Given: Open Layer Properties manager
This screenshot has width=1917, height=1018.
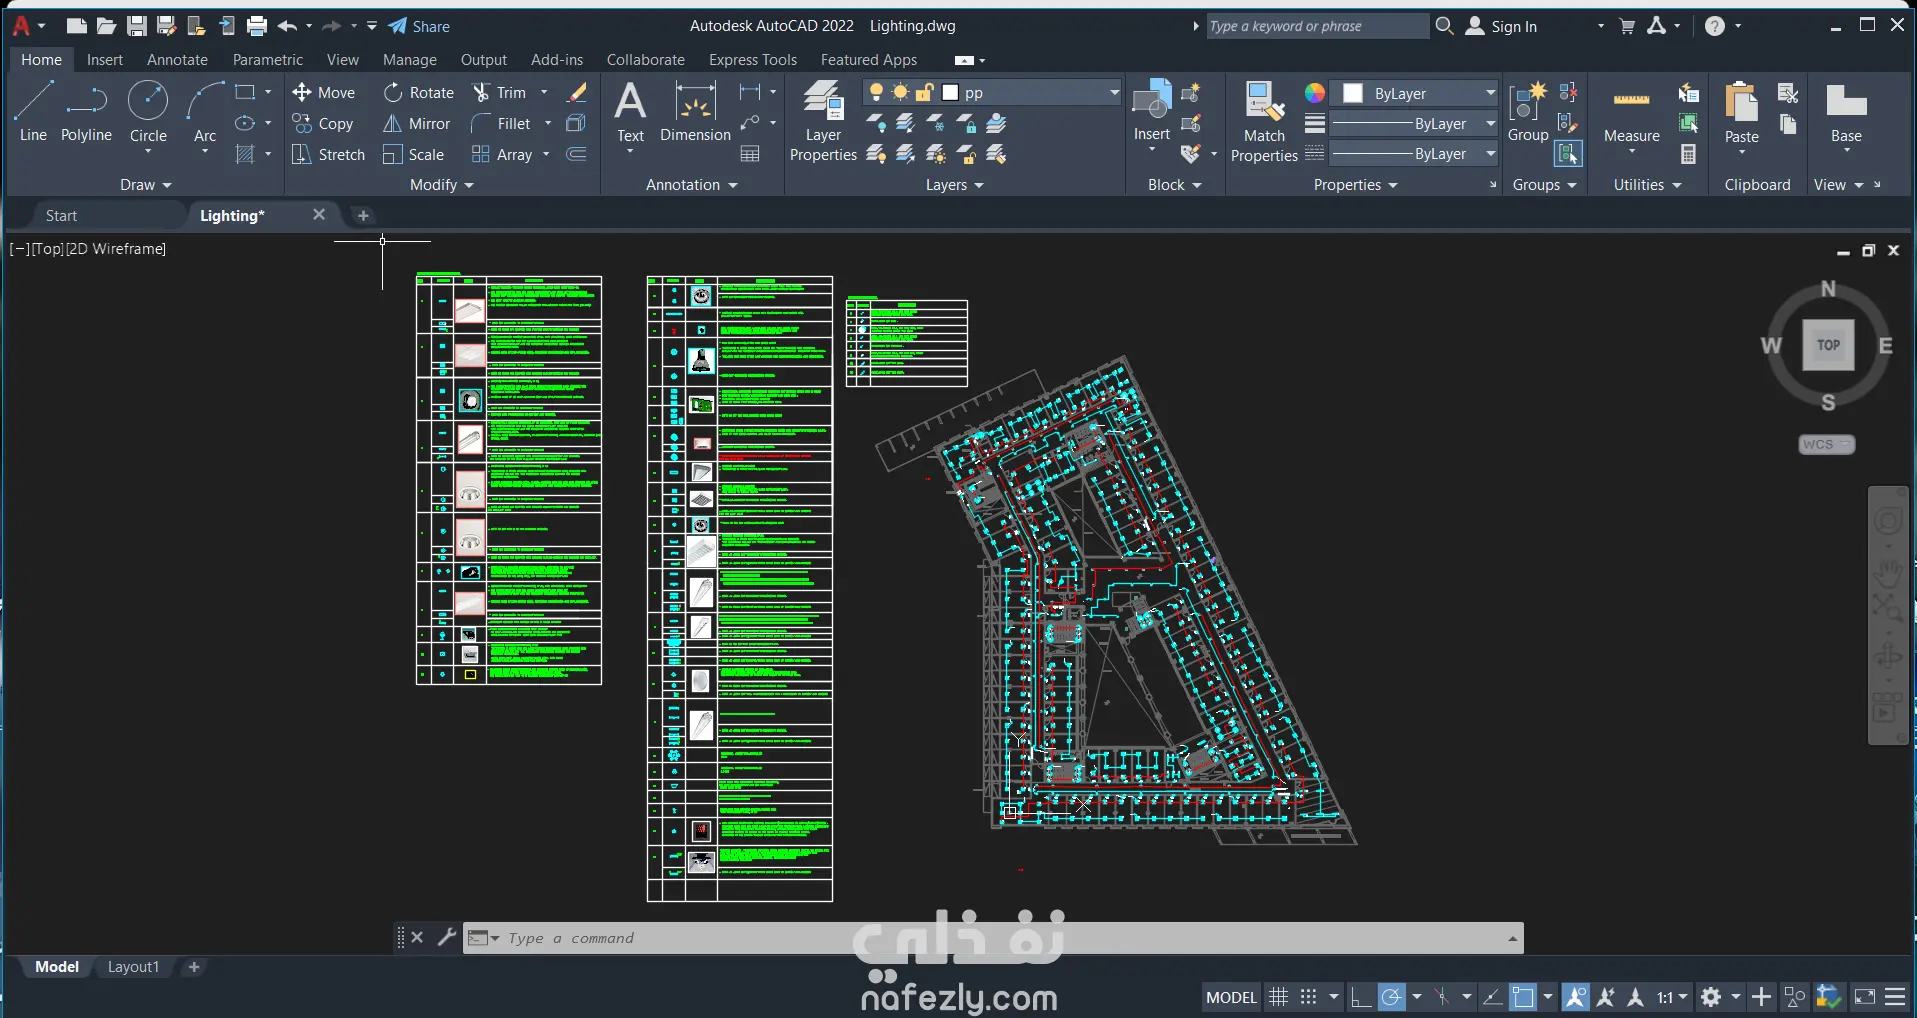Looking at the screenshot, I should pos(823,120).
